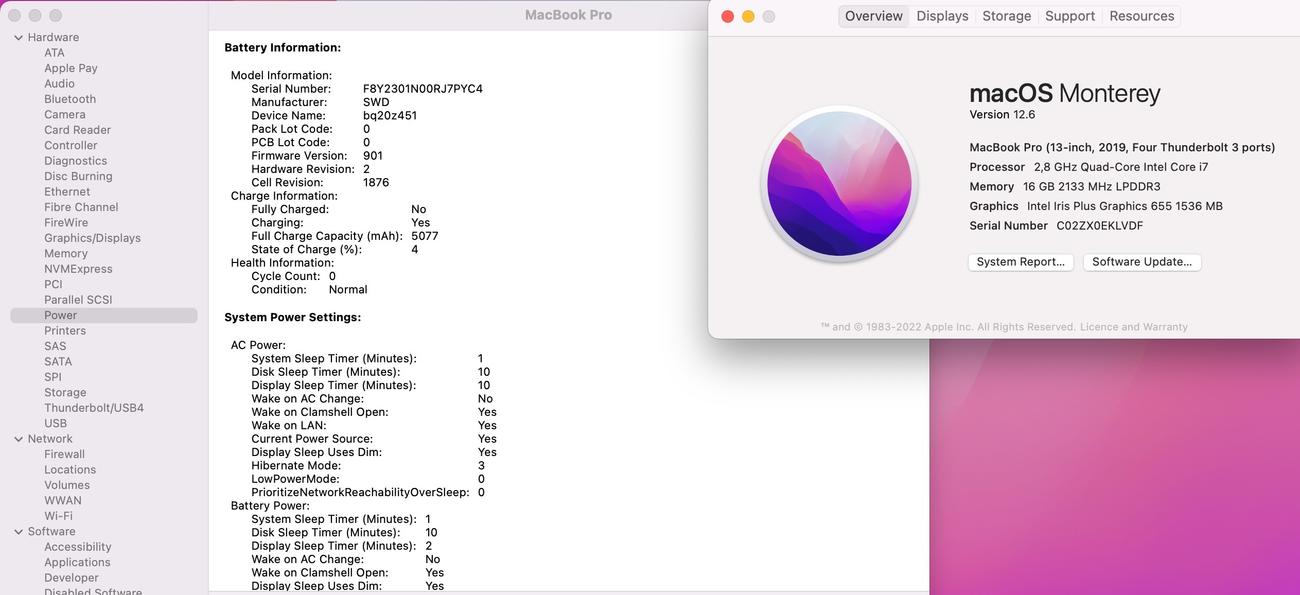Select Disc Burning in sidebar
Viewport: 1300px width, 595px height.
[x=78, y=176]
